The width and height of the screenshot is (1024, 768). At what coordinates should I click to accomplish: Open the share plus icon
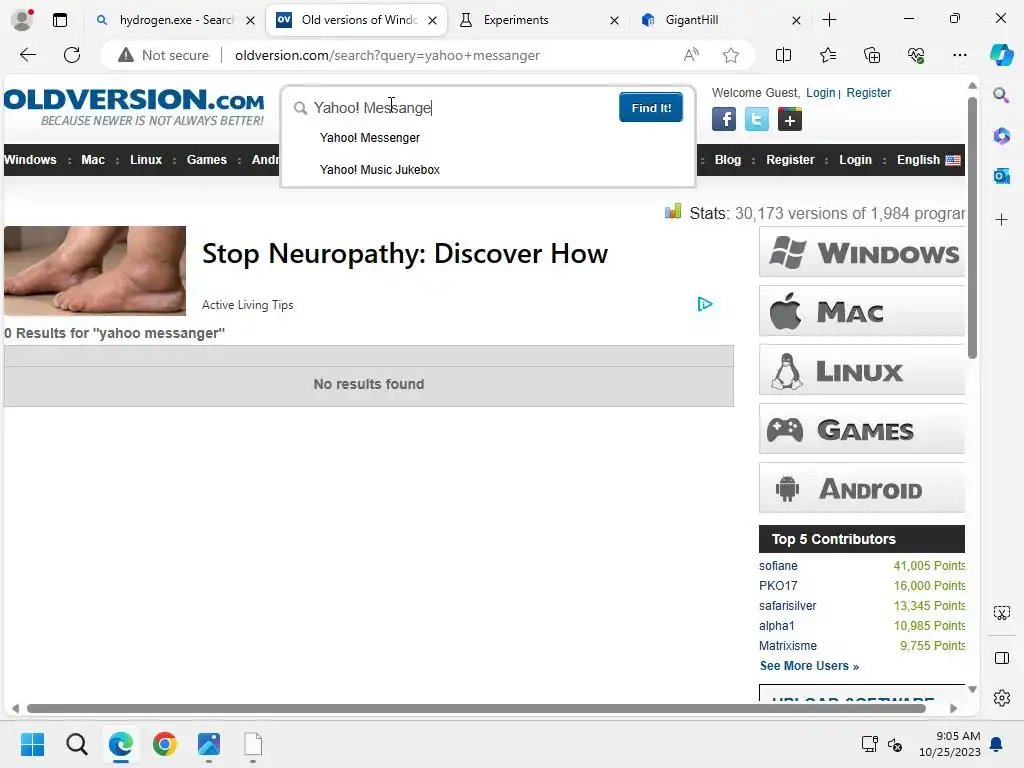(790, 120)
